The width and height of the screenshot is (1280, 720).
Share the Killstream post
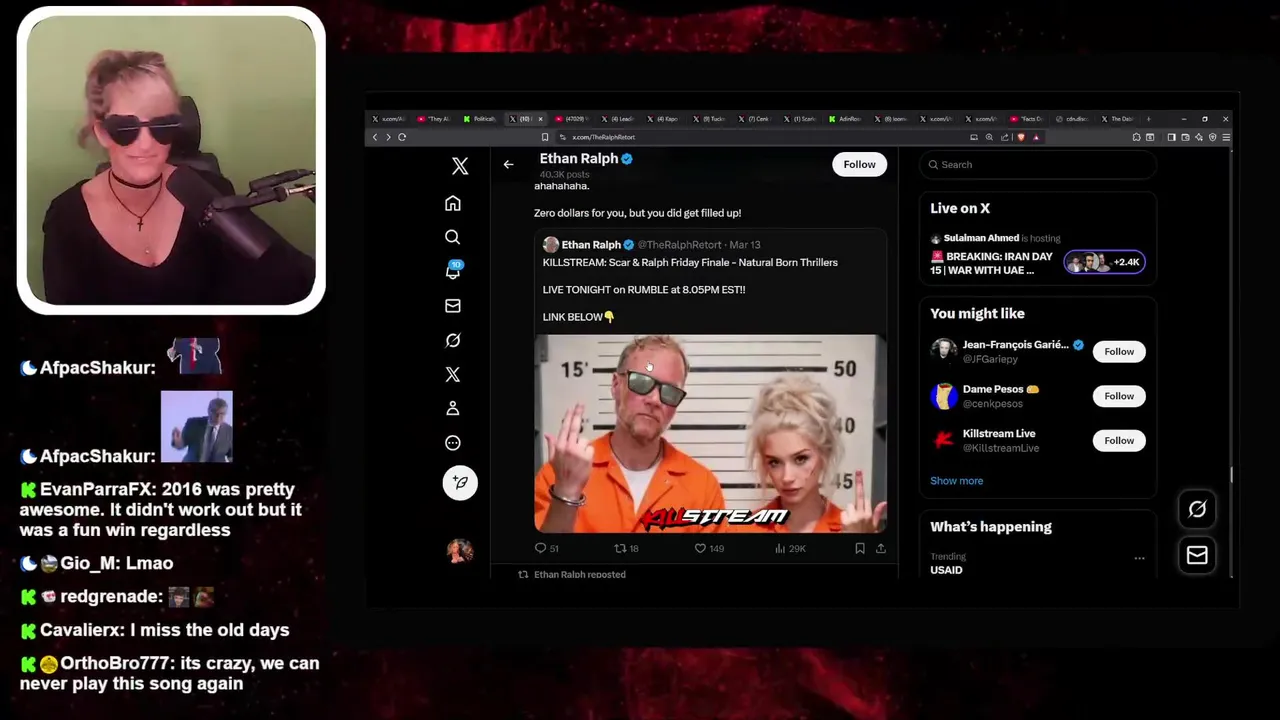tap(880, 548)
